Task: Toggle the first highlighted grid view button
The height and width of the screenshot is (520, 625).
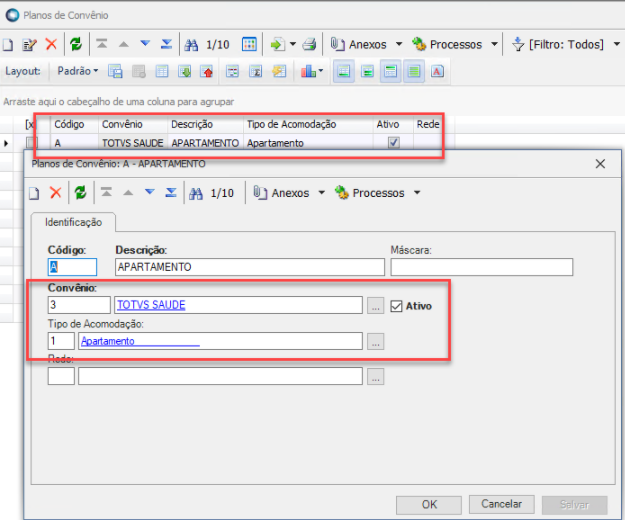Action: [x=344, y=72]
